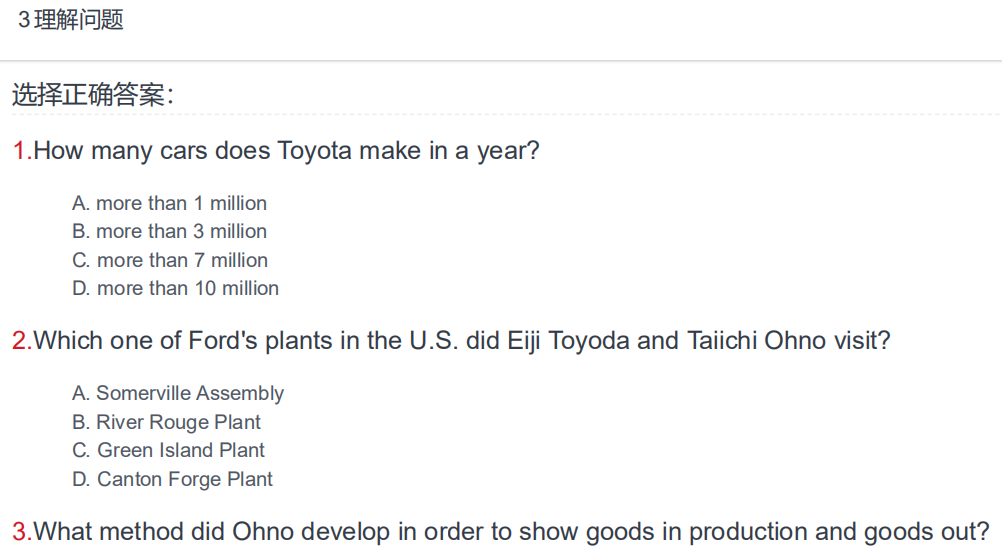Click the heading 3 理解问题
The image size is (1002, 549).
coord(70,20)
